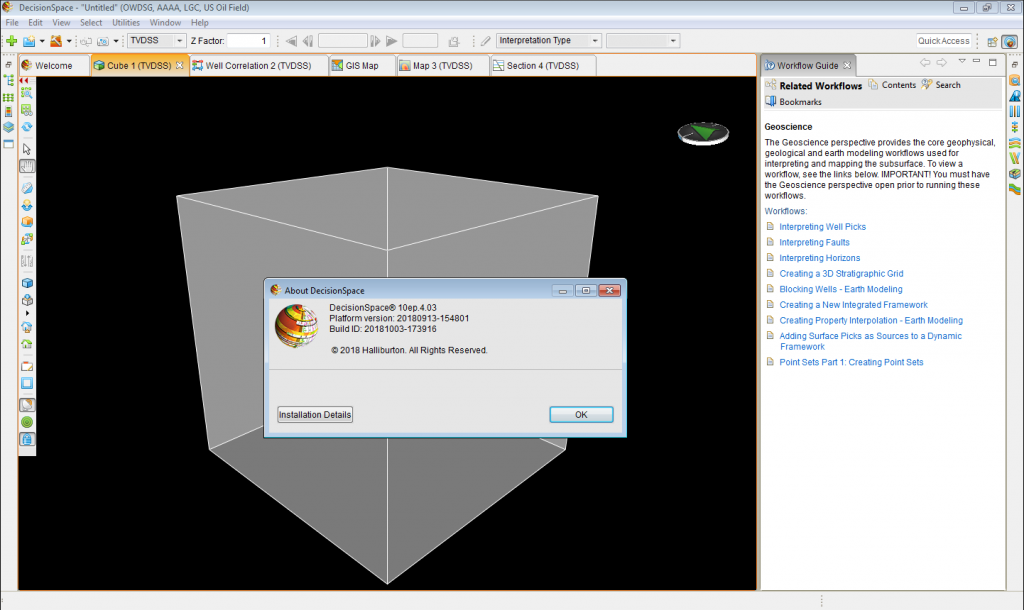Click the tree hierarchy icon in left strip
Screen dimensions: 1024x610
[8, 80]
